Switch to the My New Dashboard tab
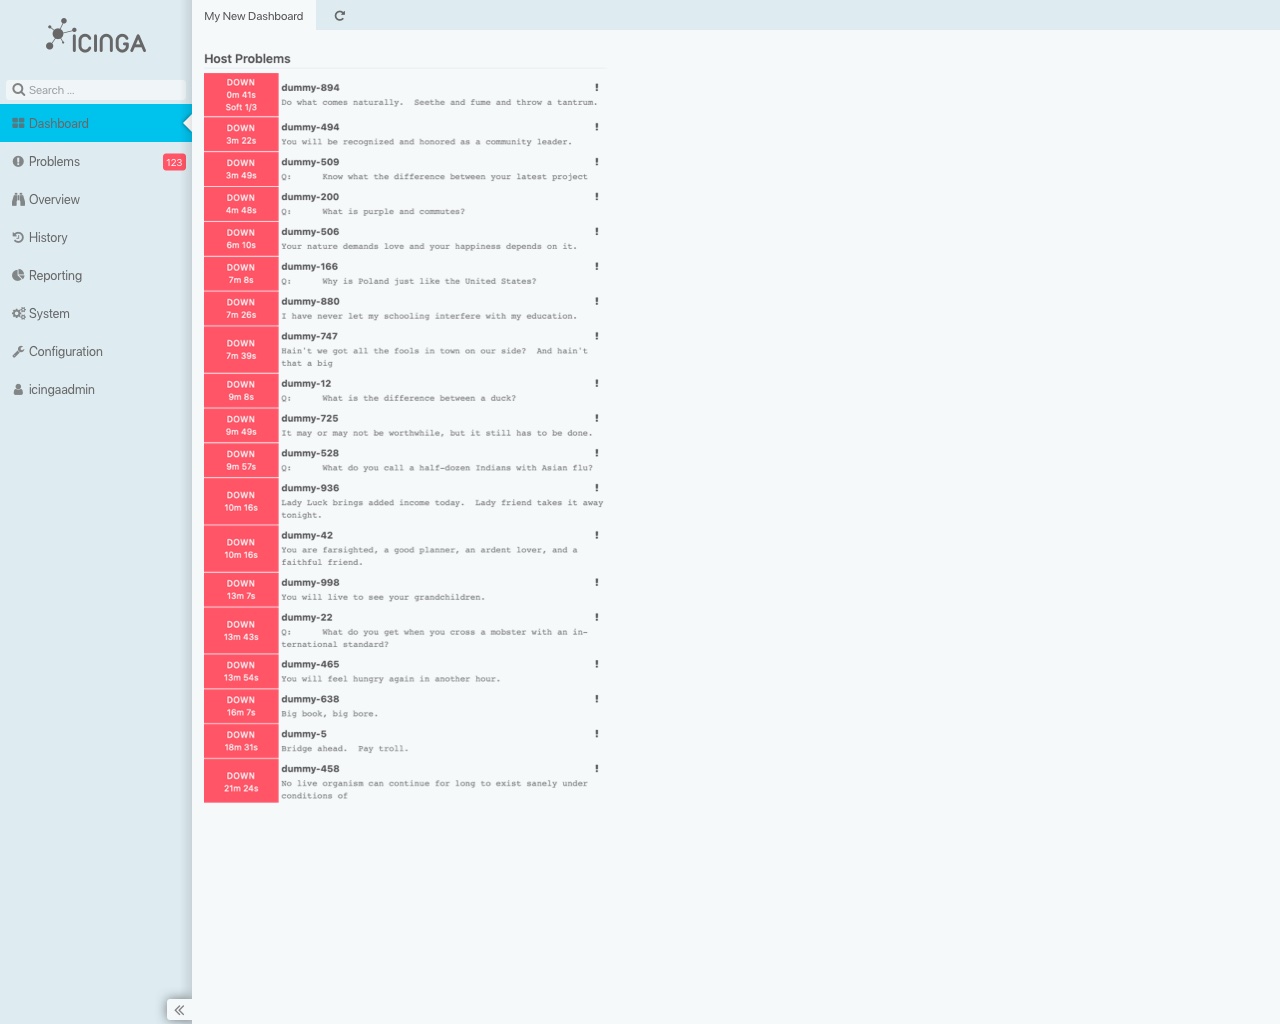Screen dimensions: 1280x1024 253,16
